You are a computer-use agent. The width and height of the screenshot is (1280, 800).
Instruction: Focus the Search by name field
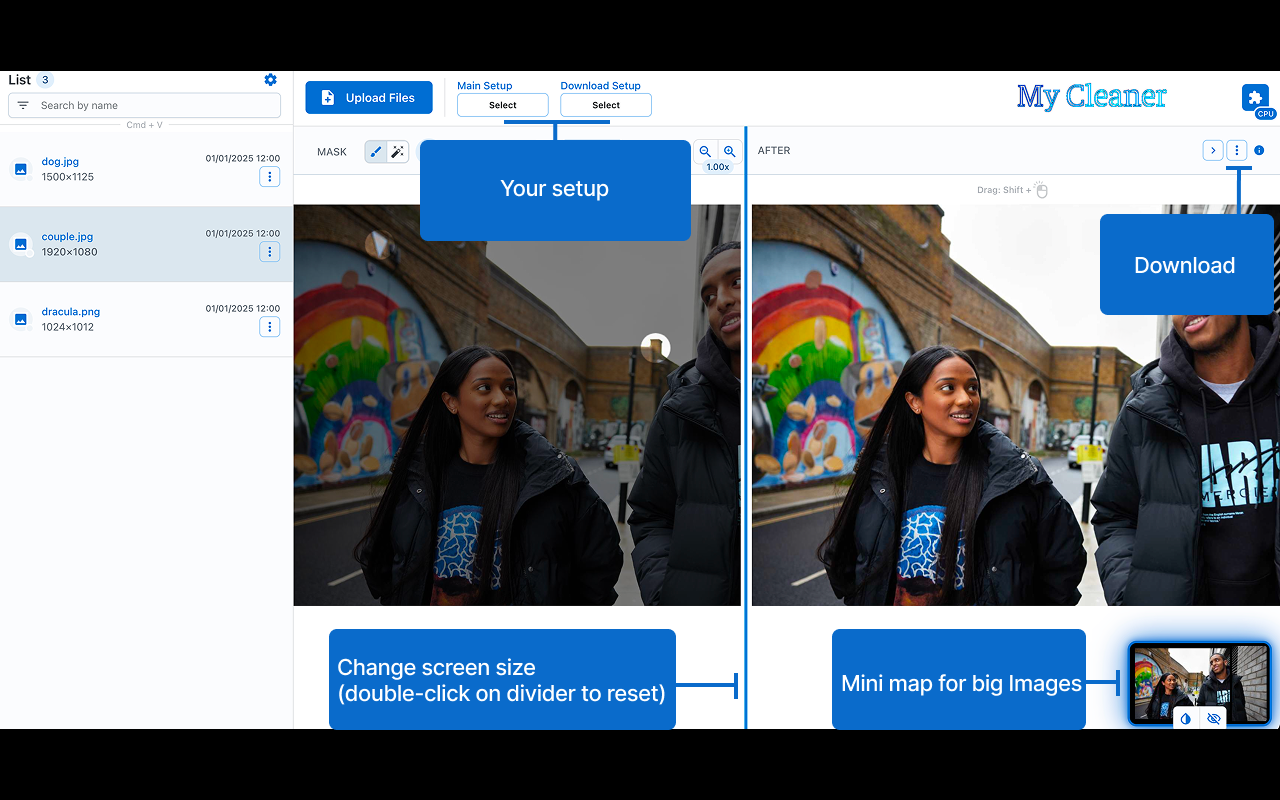[x=144, y=105]
